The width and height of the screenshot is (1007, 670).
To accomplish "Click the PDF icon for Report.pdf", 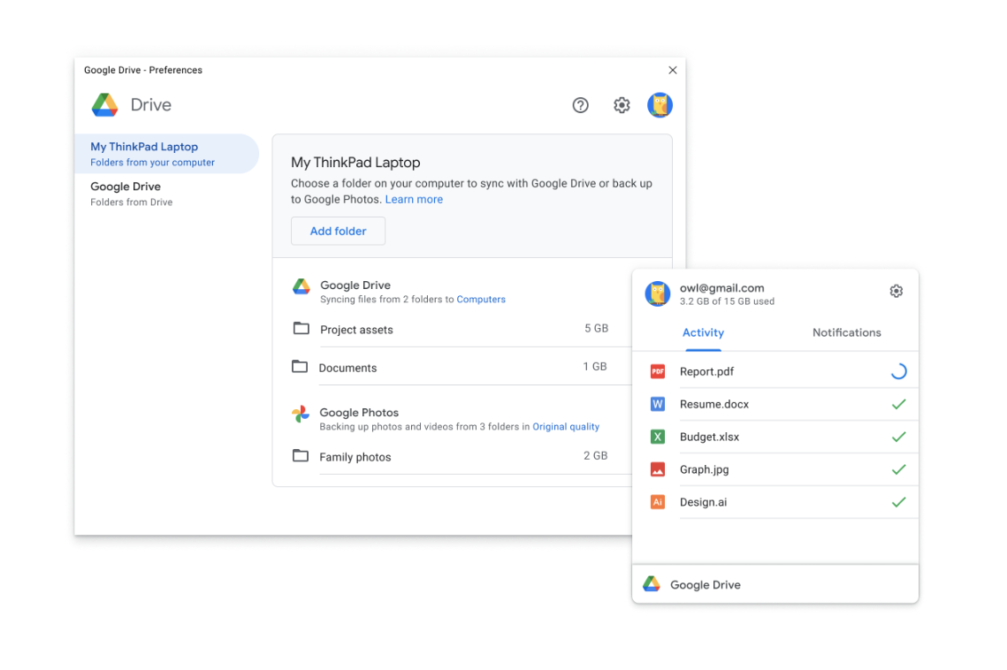I will [x=658, y=371].
